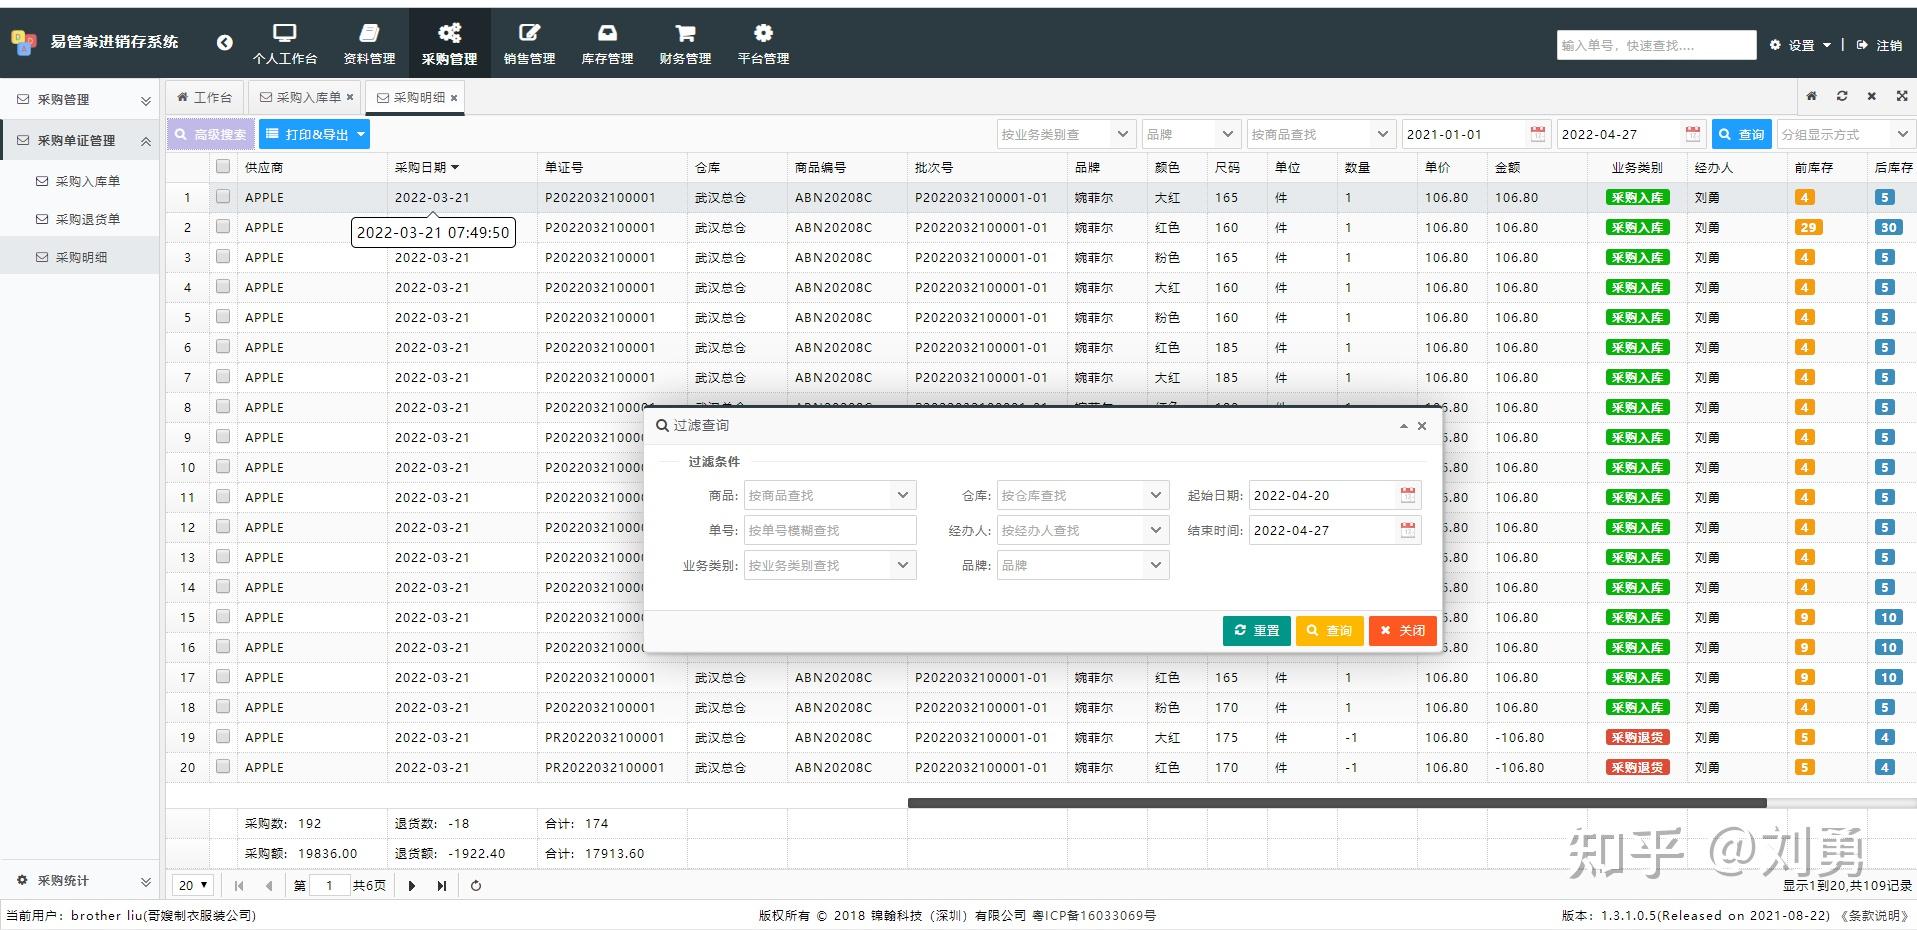Switch to the 工作台 tab

pyautogui.click(x=204, y=96)
